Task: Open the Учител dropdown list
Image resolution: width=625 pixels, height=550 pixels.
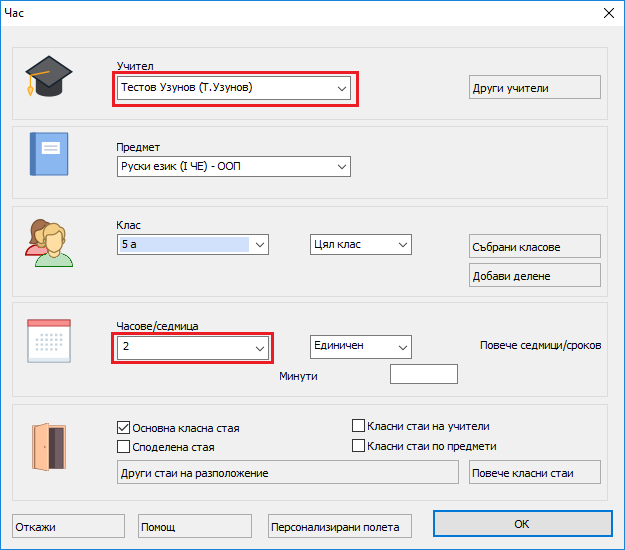Action: coord(341,88)
